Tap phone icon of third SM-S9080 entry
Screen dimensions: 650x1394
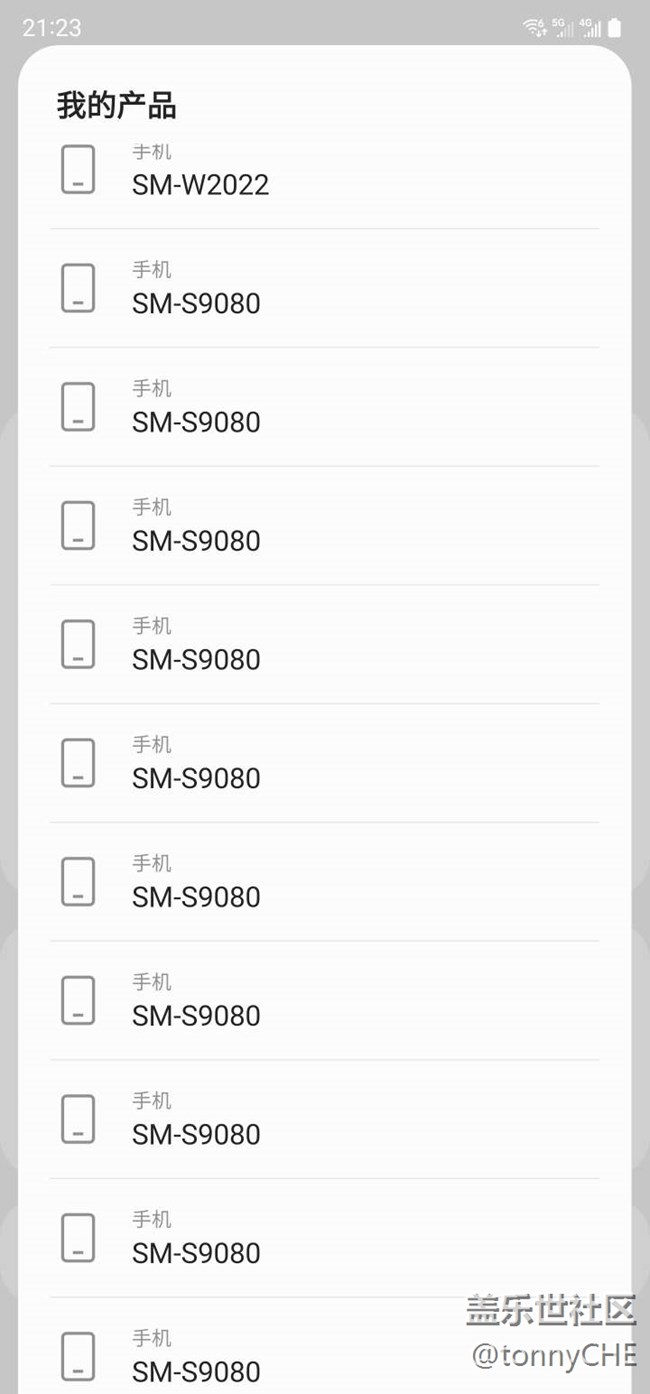tap(78, 526)
